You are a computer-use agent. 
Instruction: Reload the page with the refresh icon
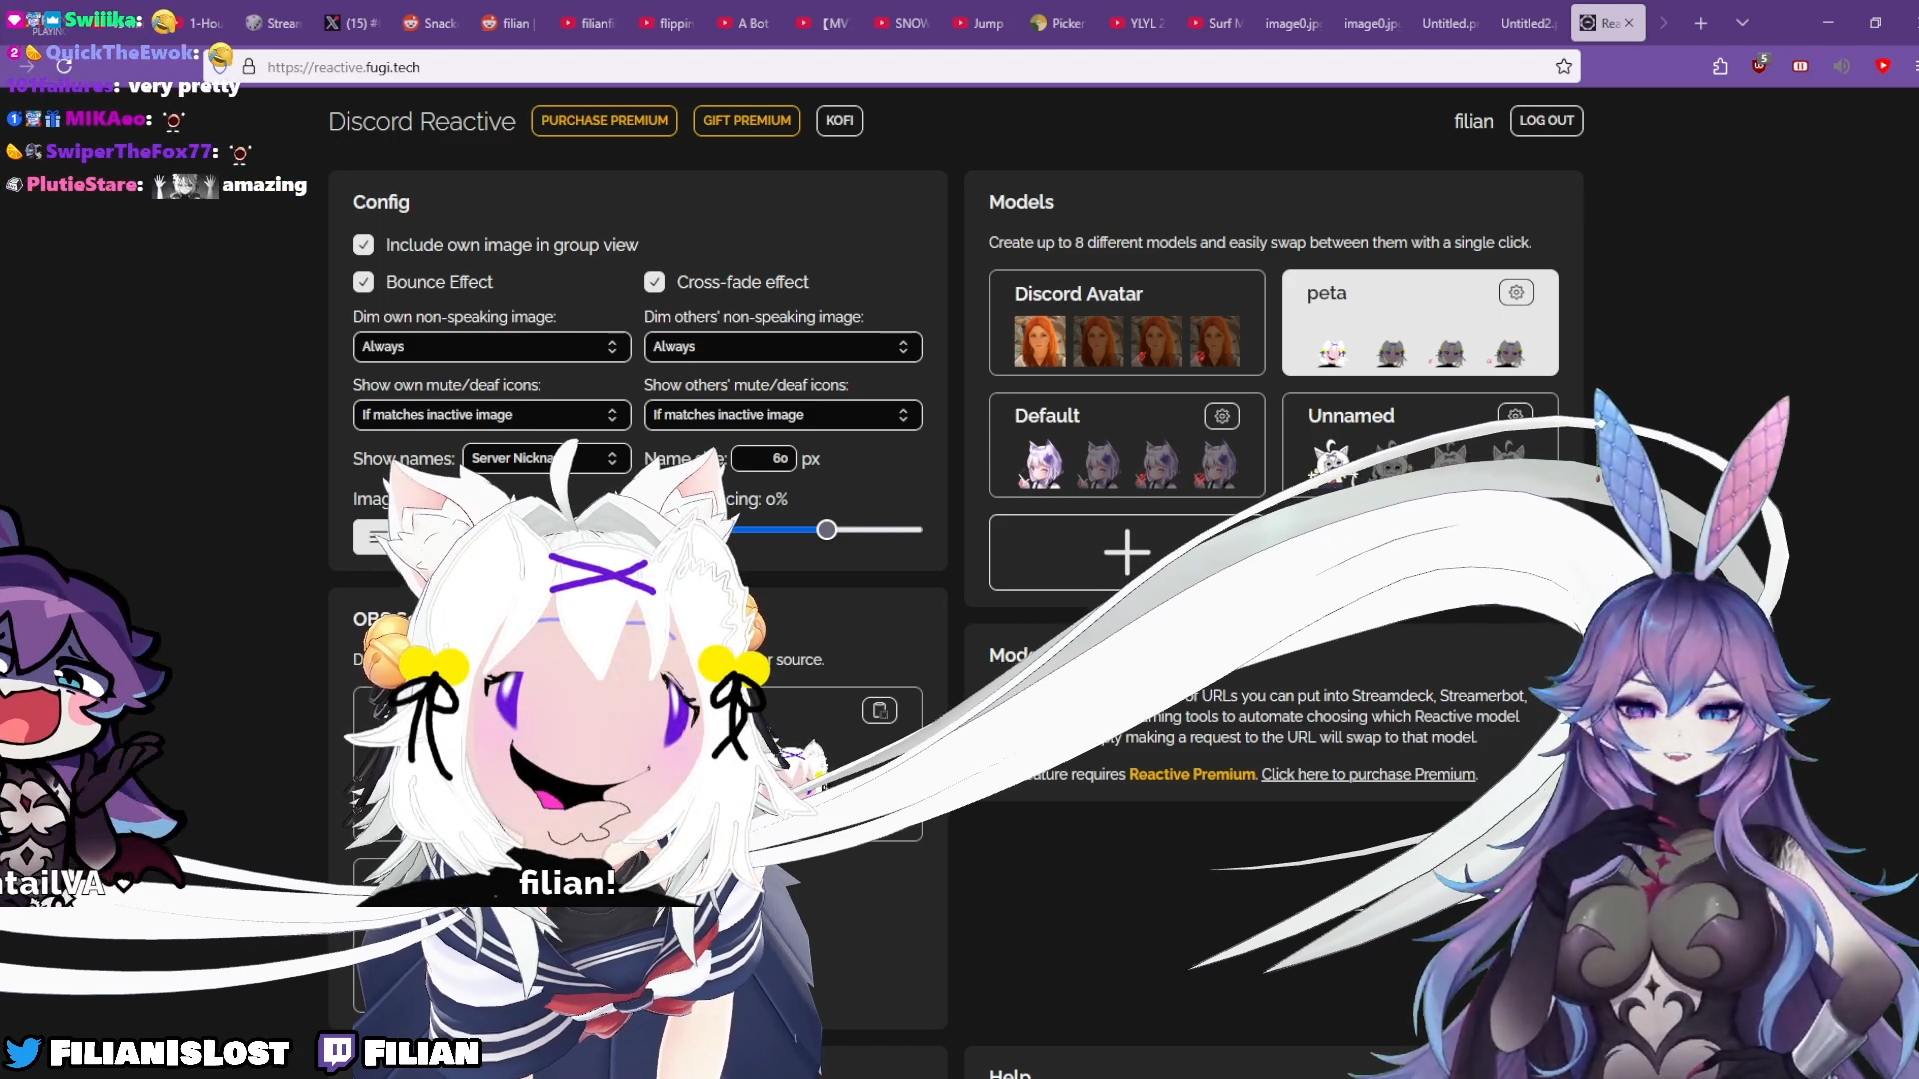pyautogui.click(x=64, y=67)
